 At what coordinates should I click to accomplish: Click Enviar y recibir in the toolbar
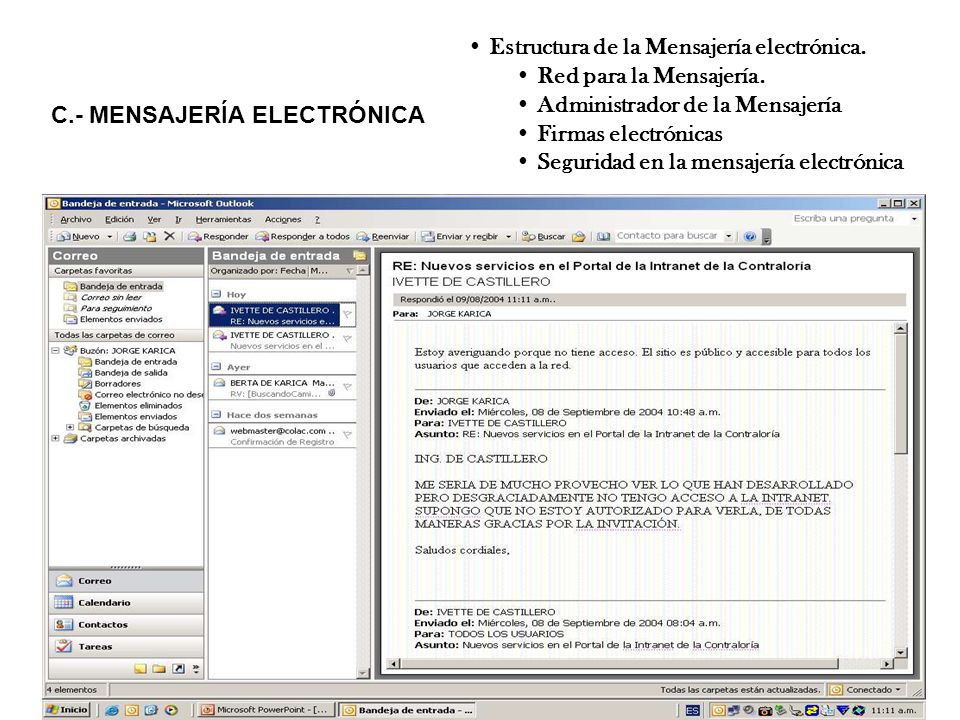coord(459,236)
